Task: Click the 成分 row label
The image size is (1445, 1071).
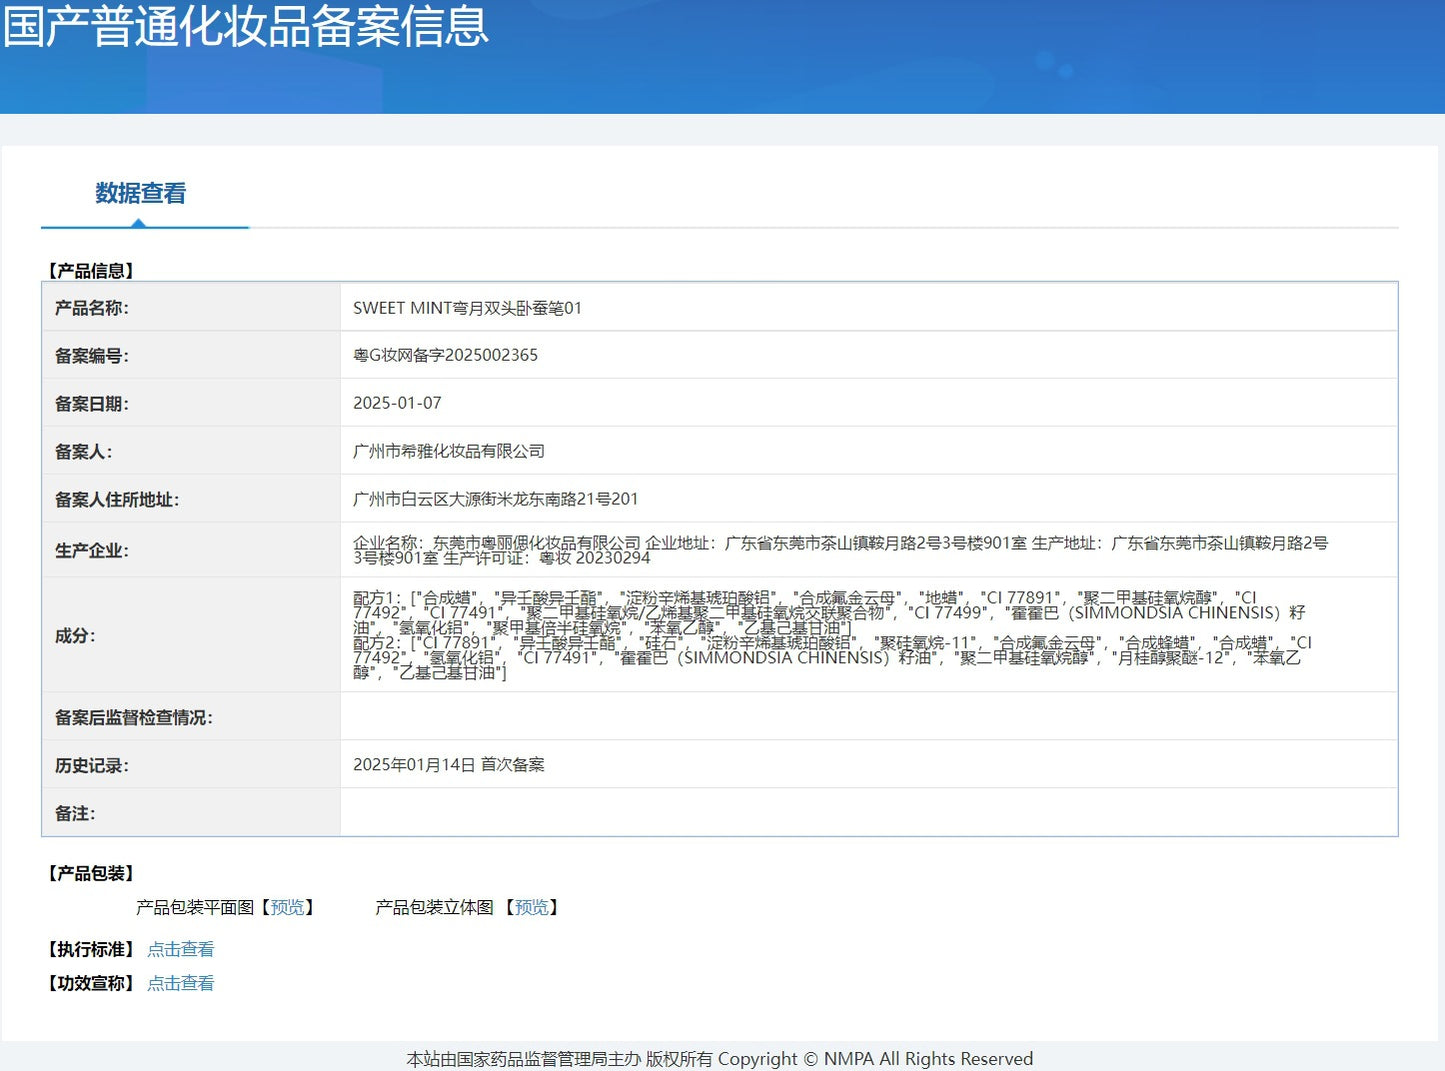Action: (75, 635)
